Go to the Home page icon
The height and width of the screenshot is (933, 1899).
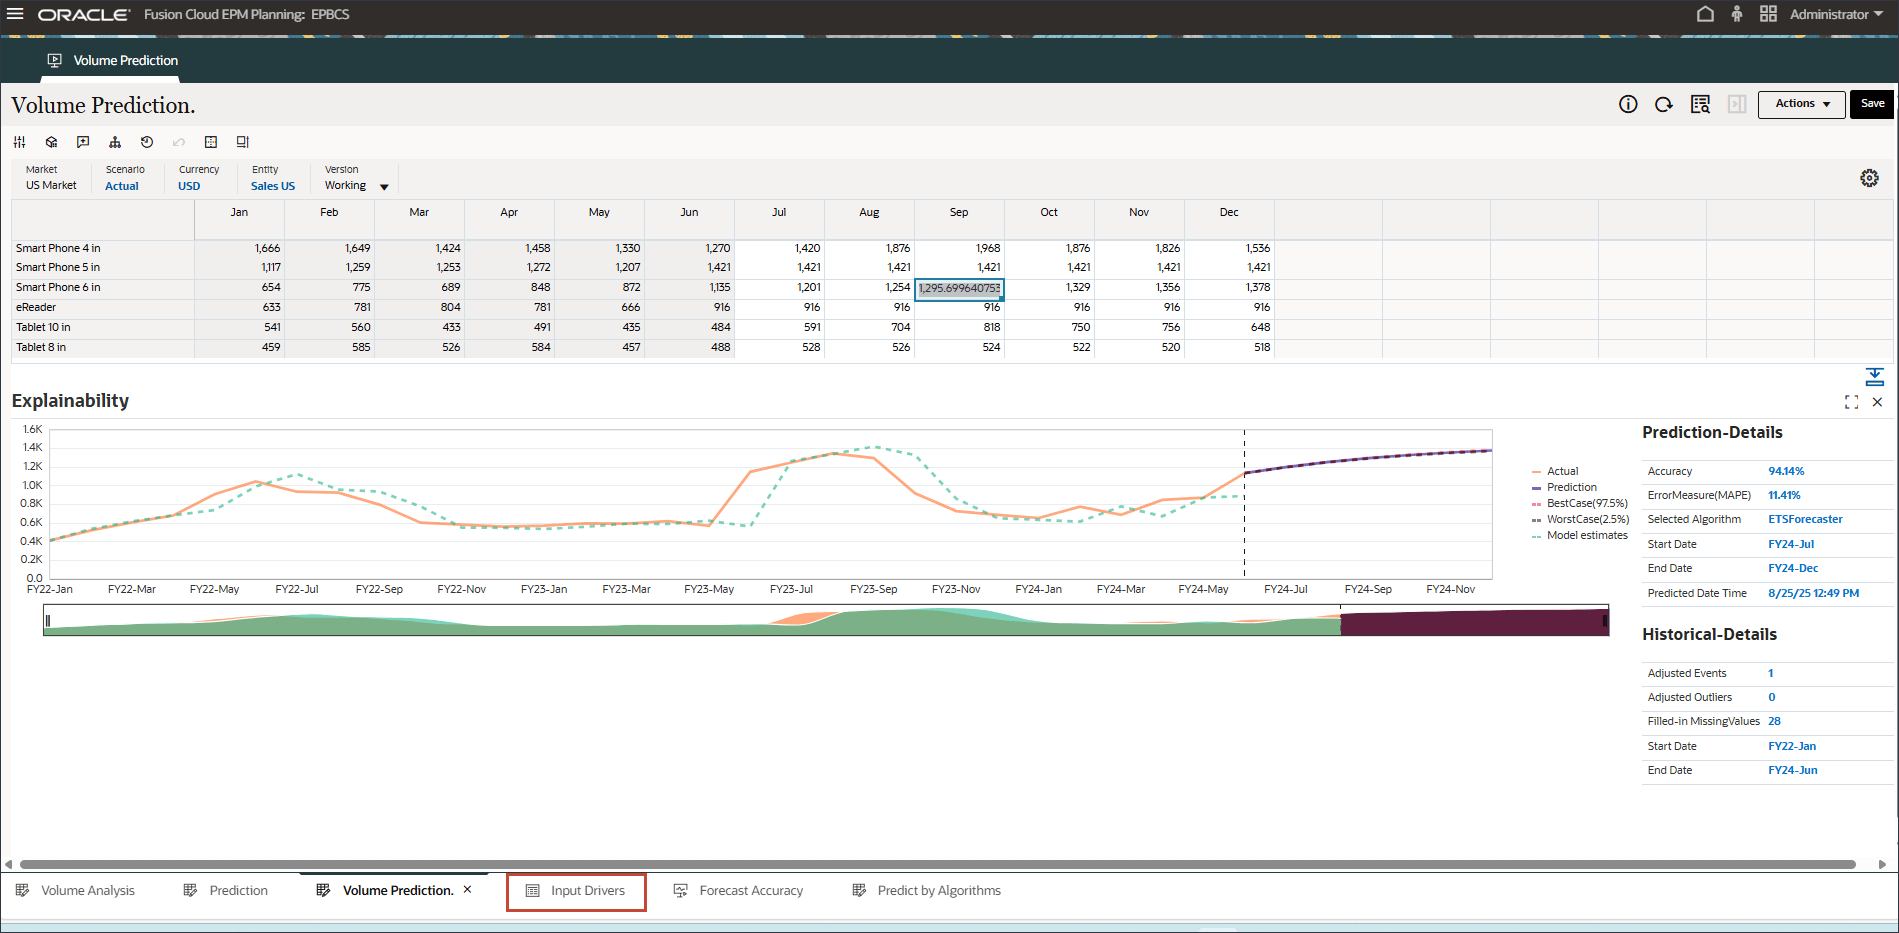click(x=1706, y=14)
